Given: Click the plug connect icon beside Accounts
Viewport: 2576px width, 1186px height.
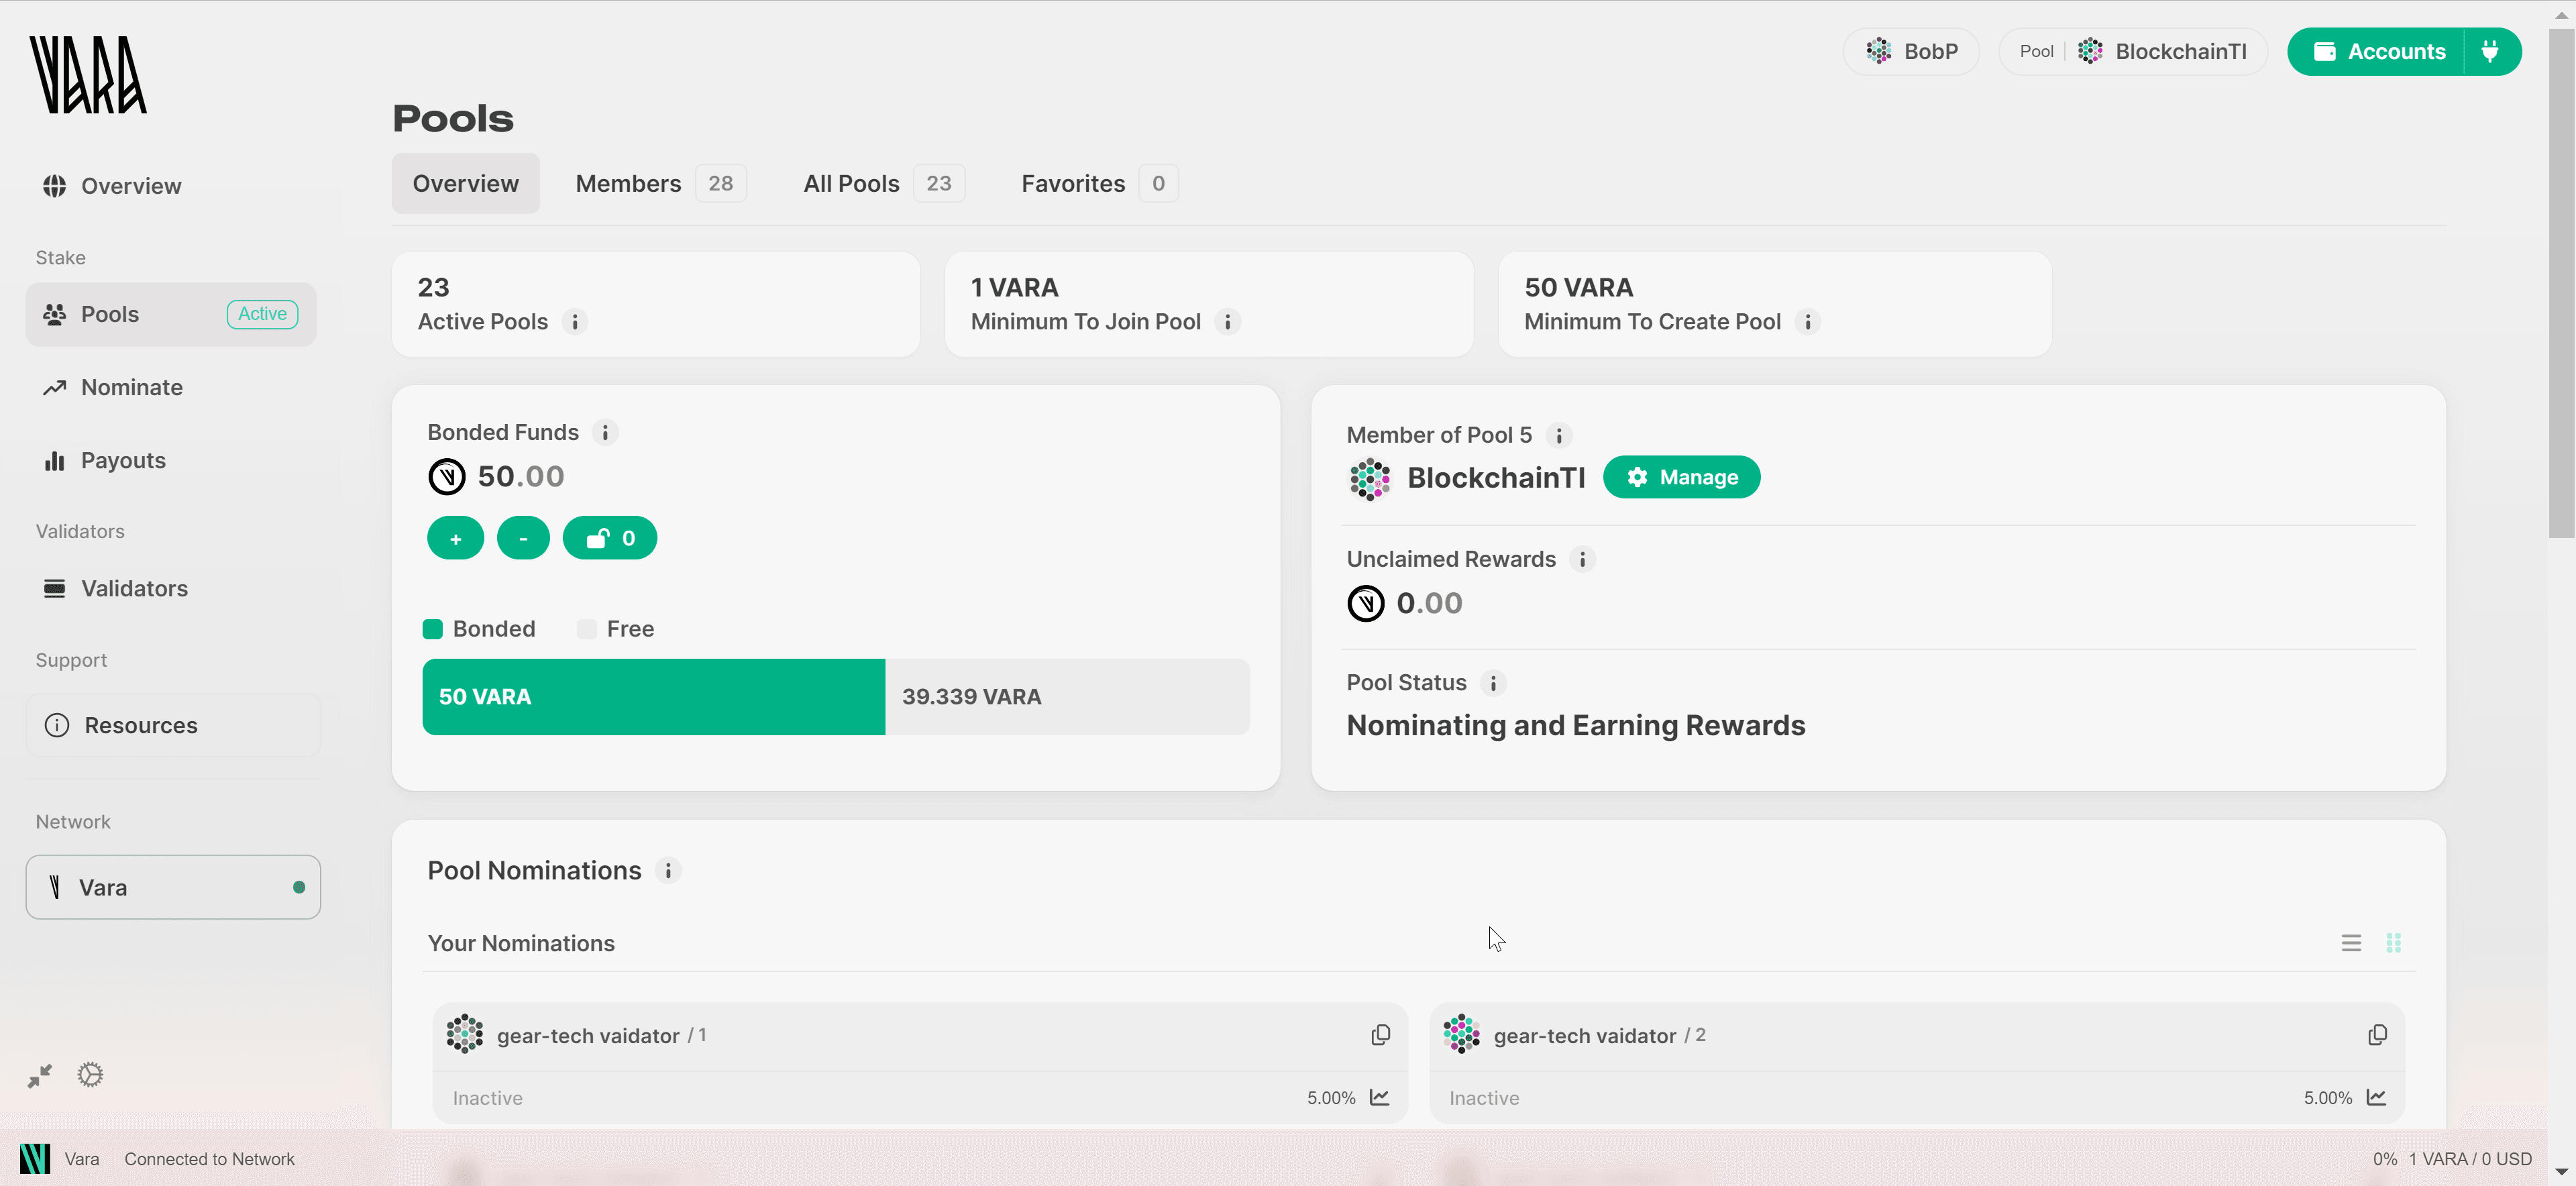Looking at the screenshot, I should point(2489,51).
